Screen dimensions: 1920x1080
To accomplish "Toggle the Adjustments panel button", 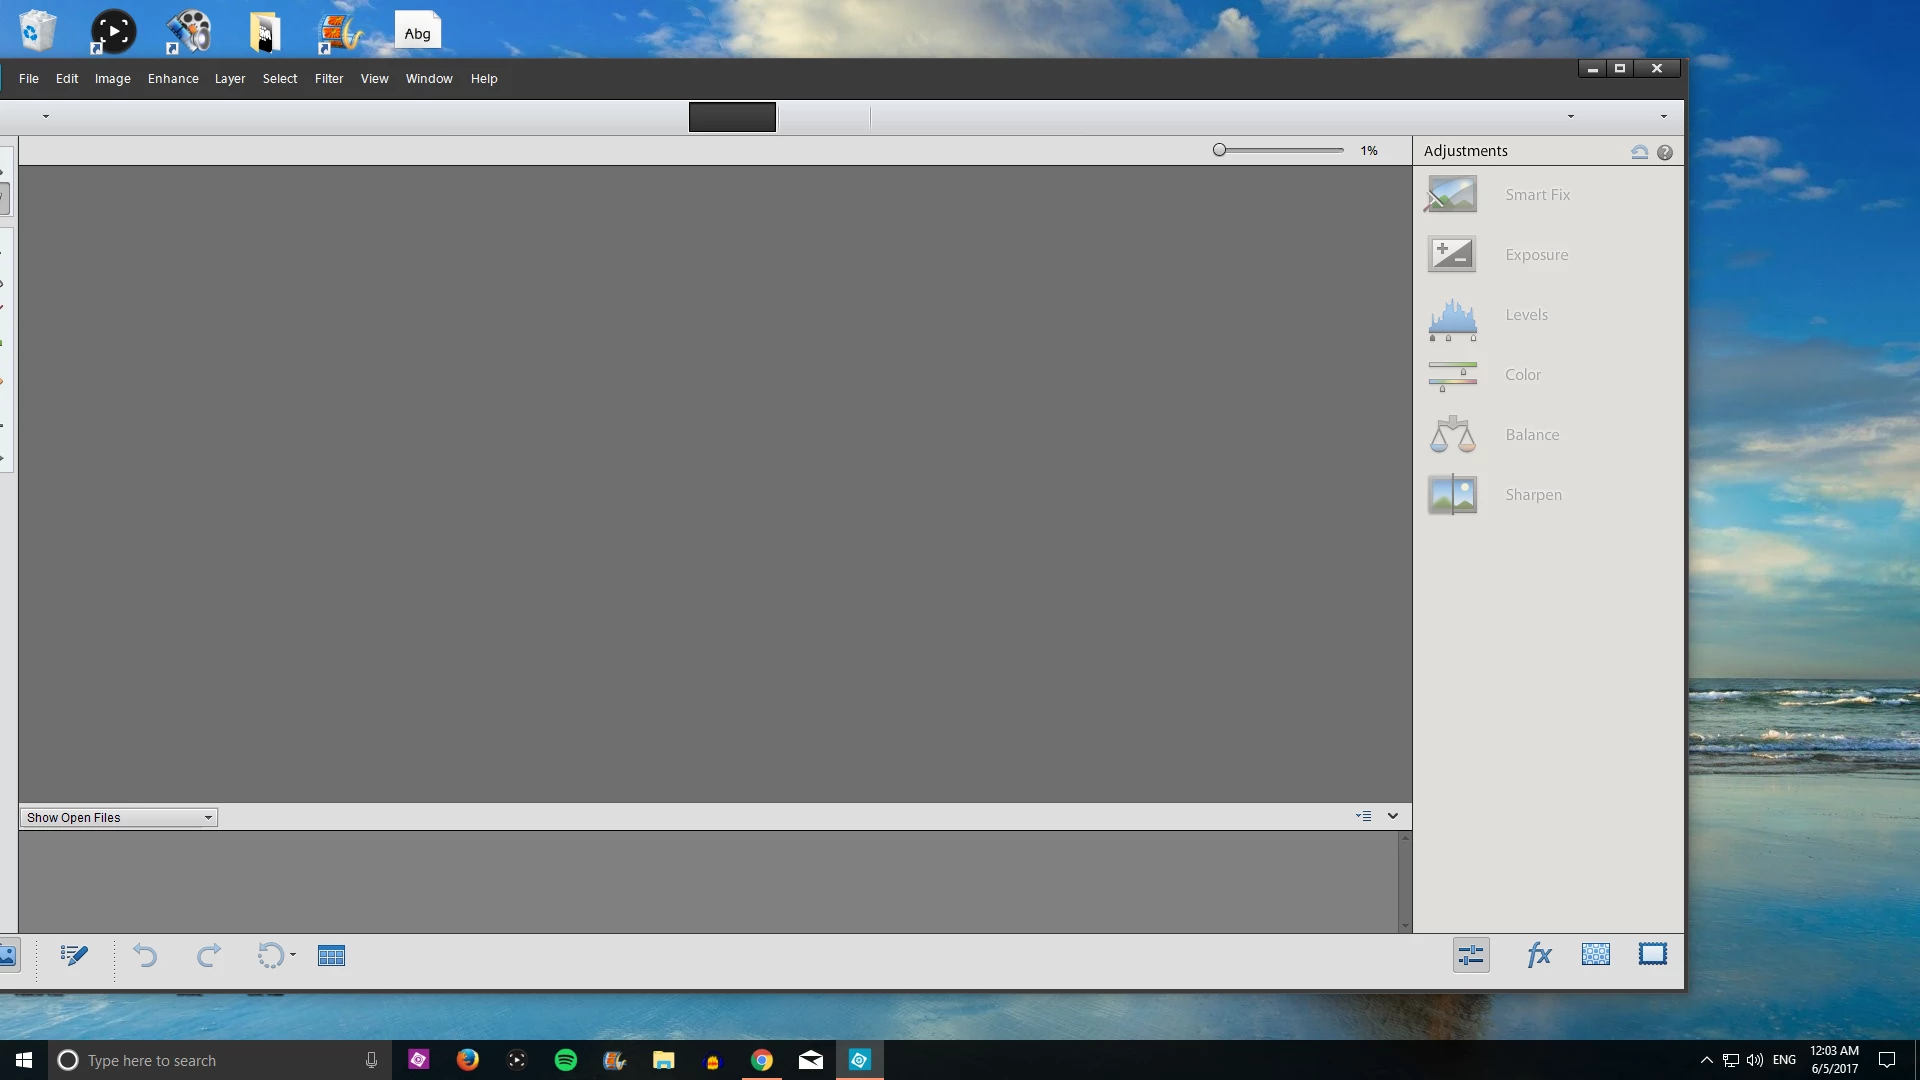I will point(1471,956).
